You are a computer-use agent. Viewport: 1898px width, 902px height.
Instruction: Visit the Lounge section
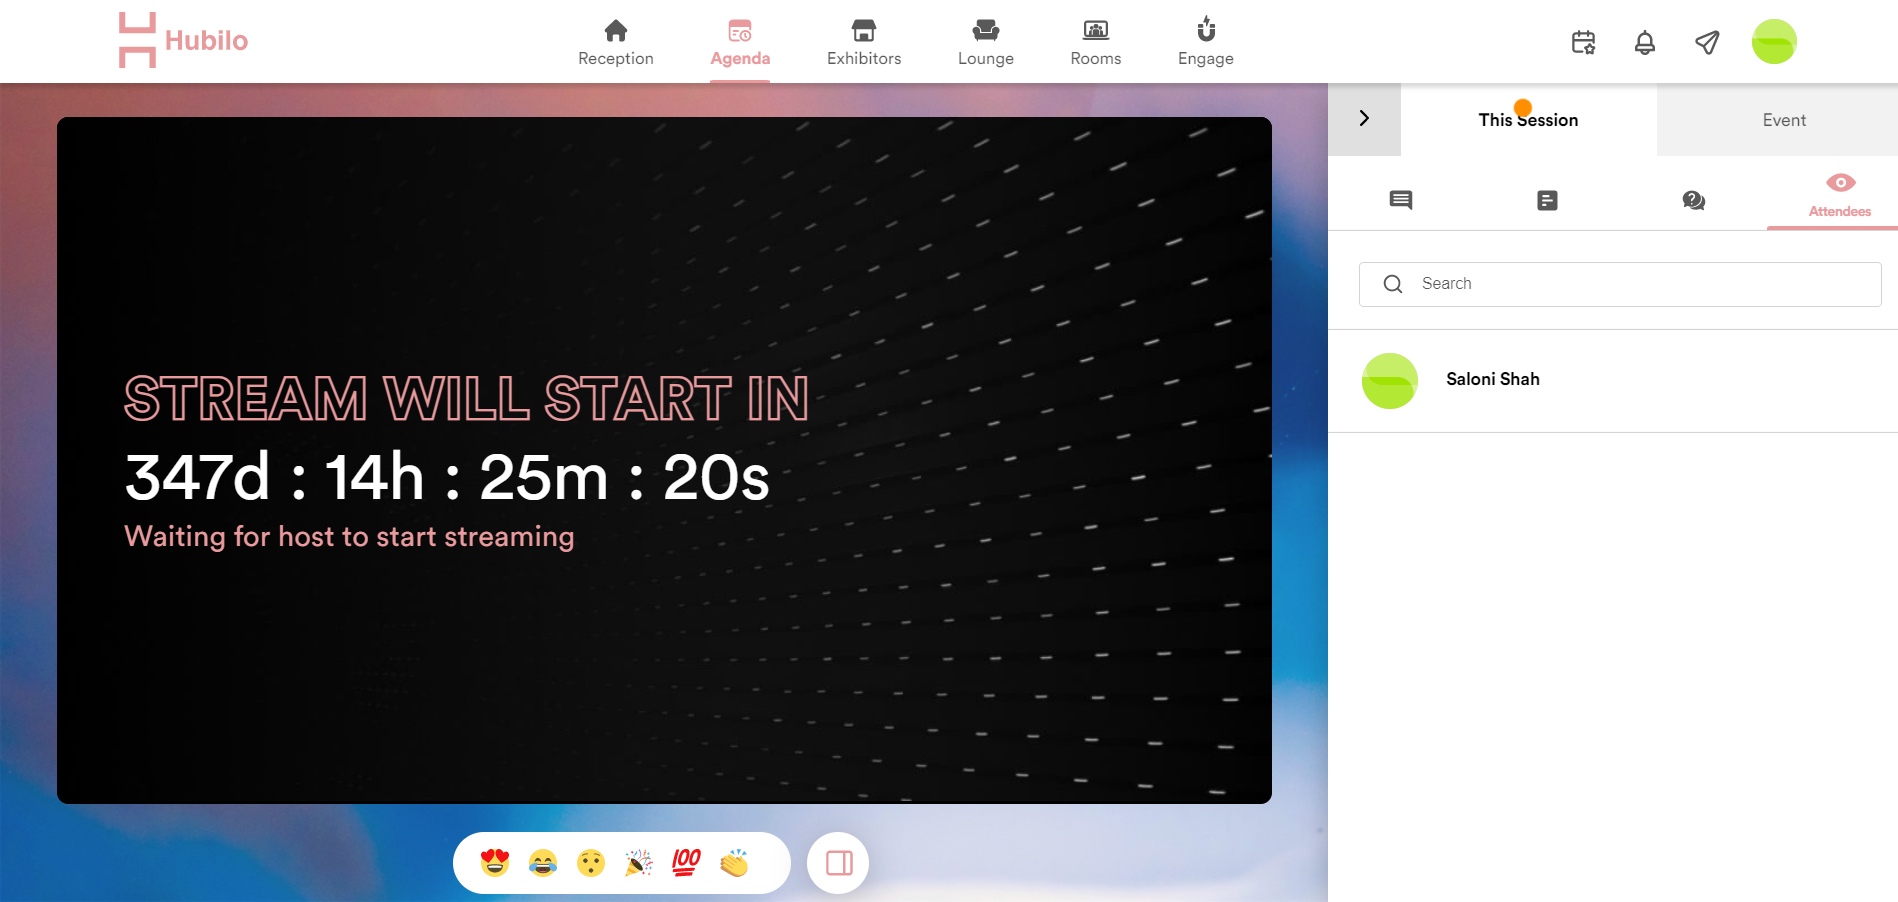986,43
